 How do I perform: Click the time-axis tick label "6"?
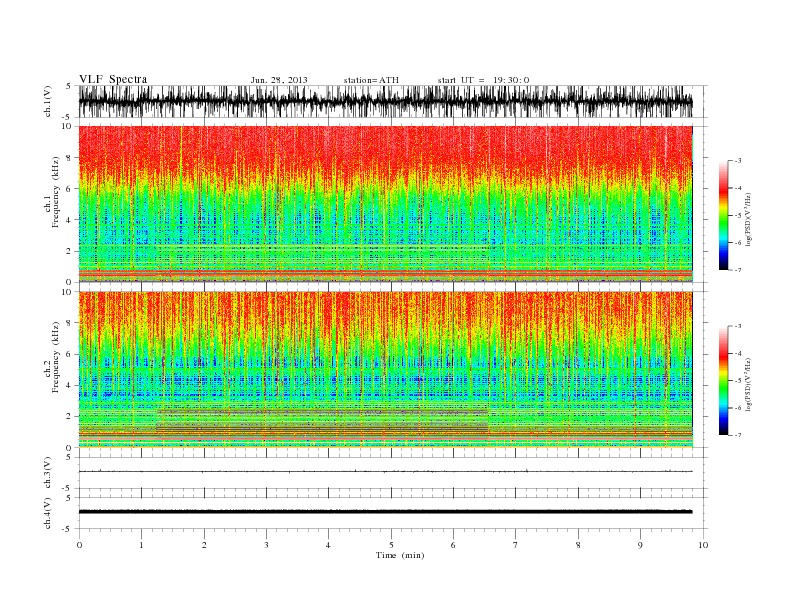click(453, 545)
